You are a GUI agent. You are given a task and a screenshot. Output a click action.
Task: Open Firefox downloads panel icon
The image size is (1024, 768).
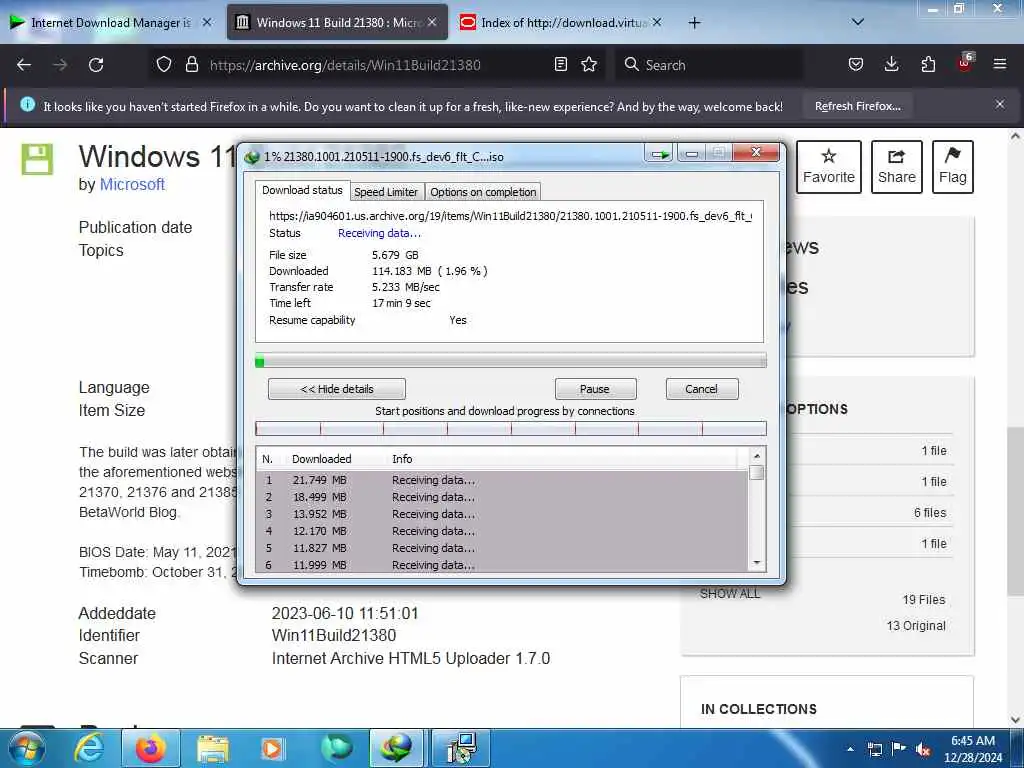(x=891, y=65)
